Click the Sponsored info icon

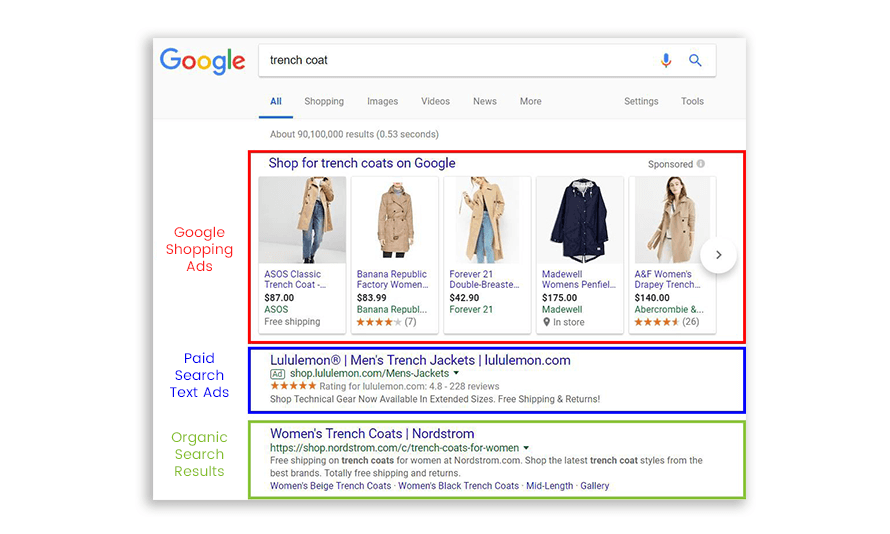[701, 164]
